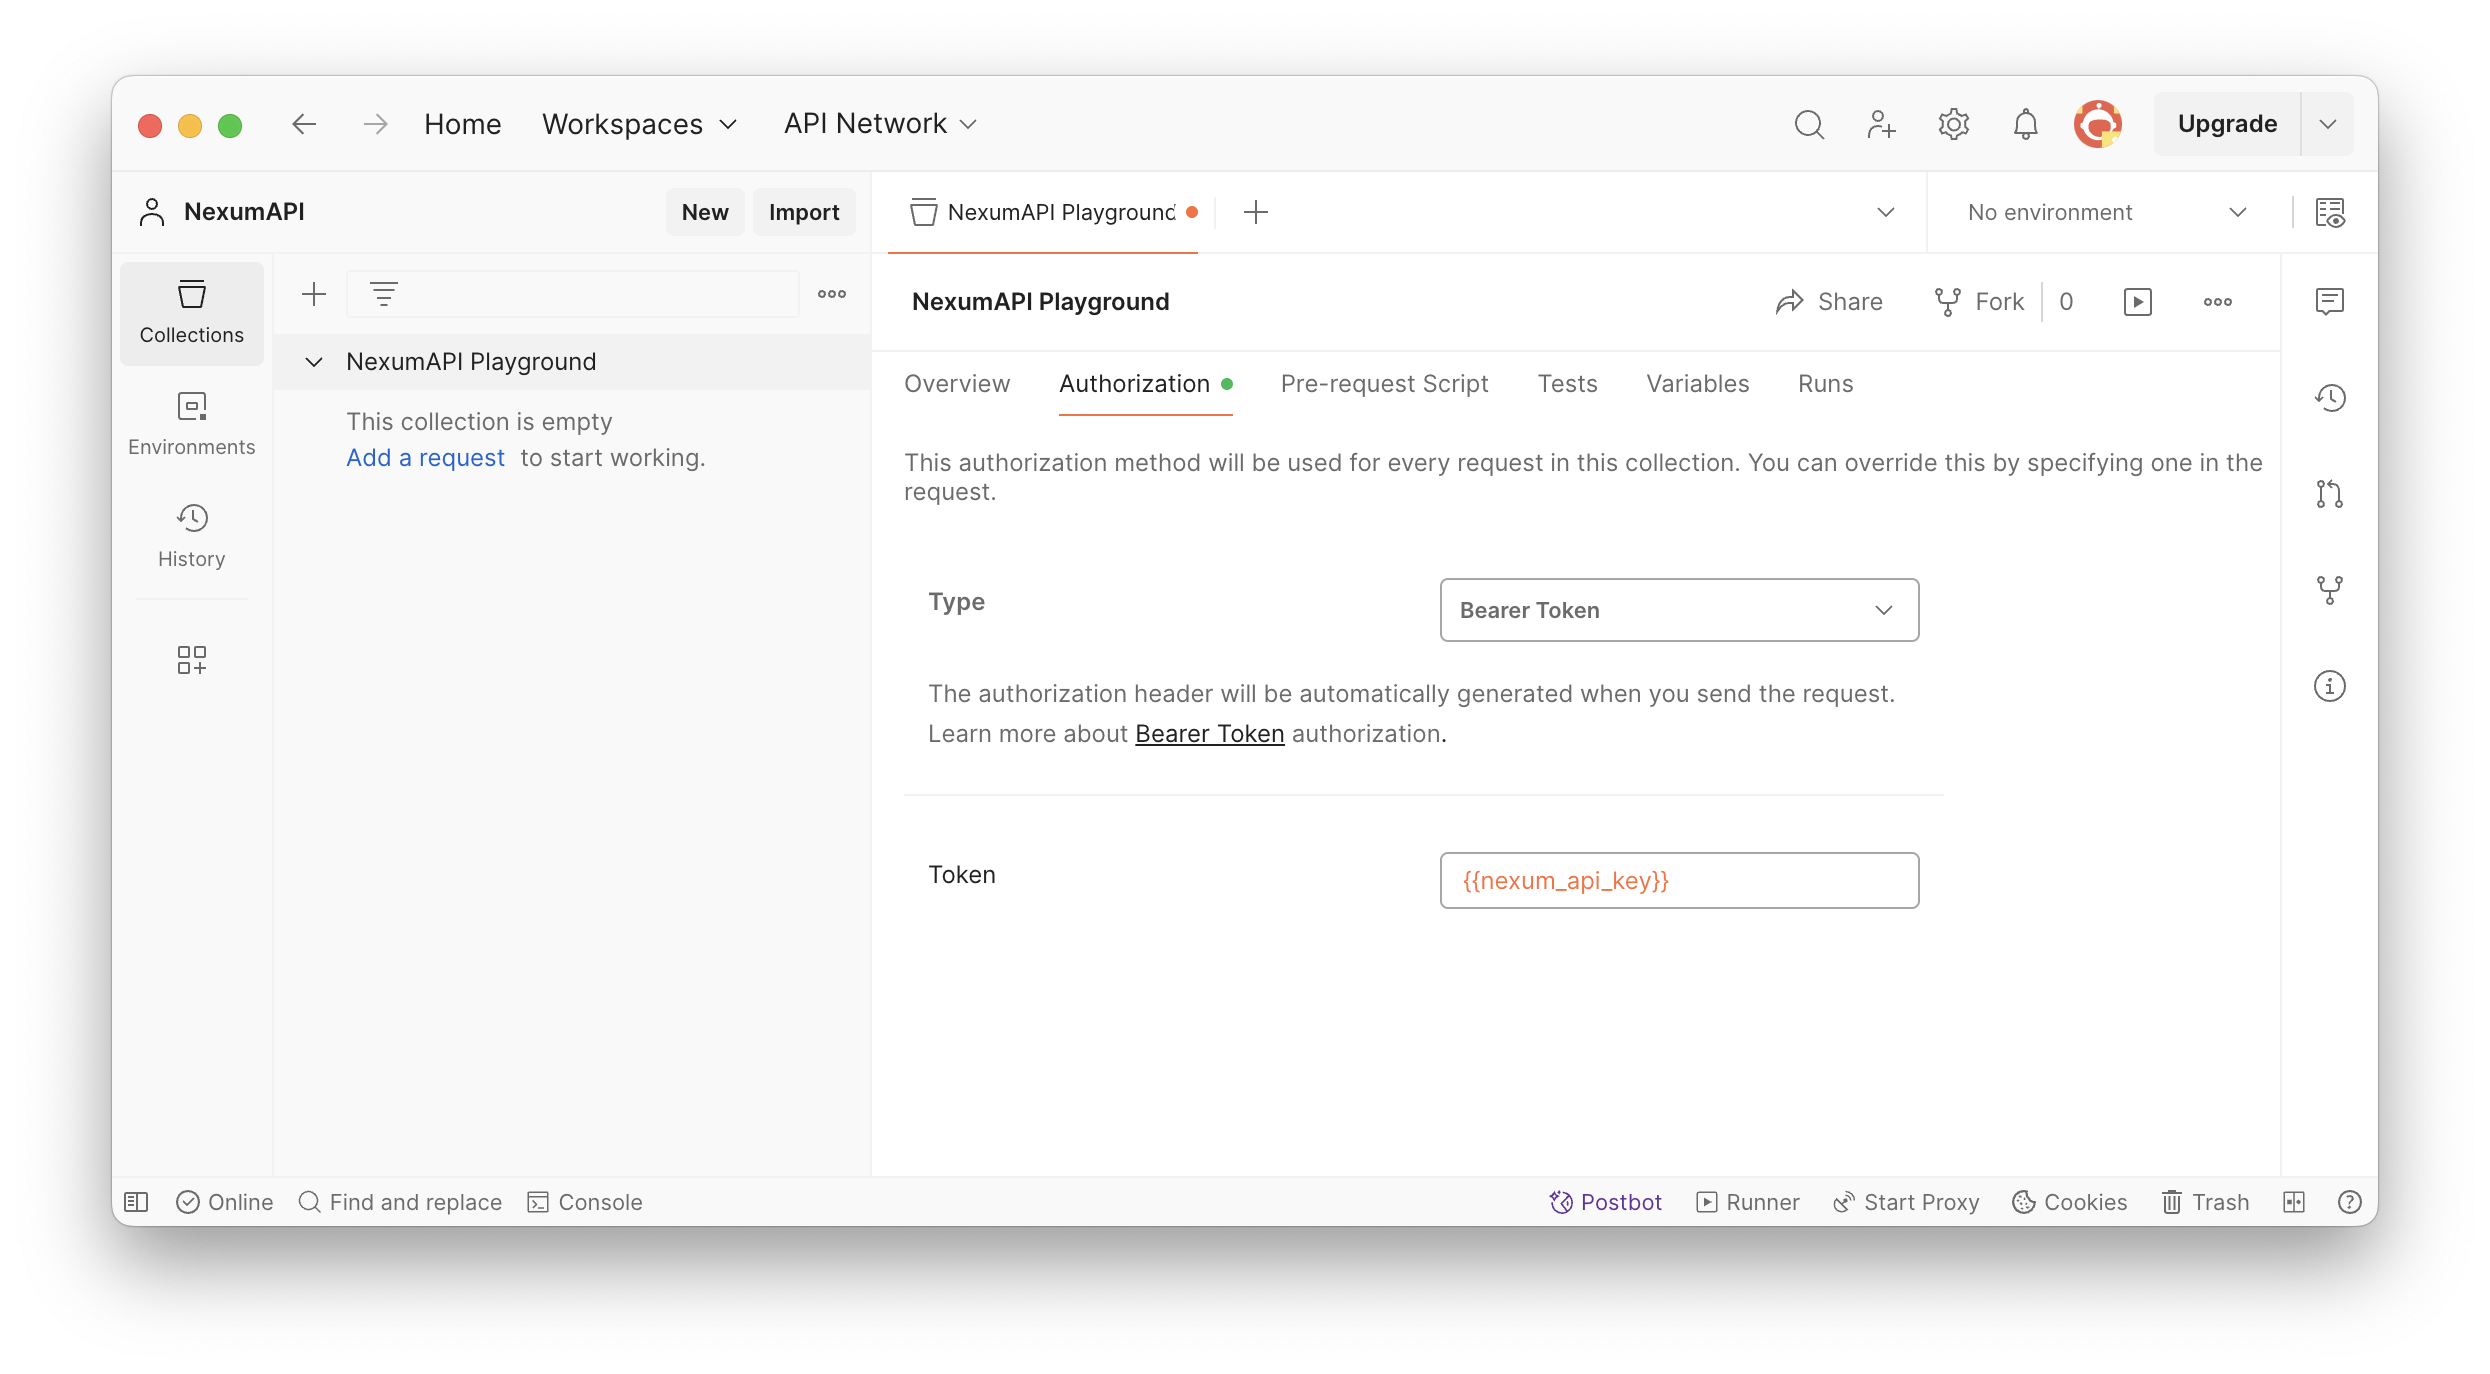Click the Run collection play icon
The width and height of the screenshot is (2490, 1374).
2137,302
